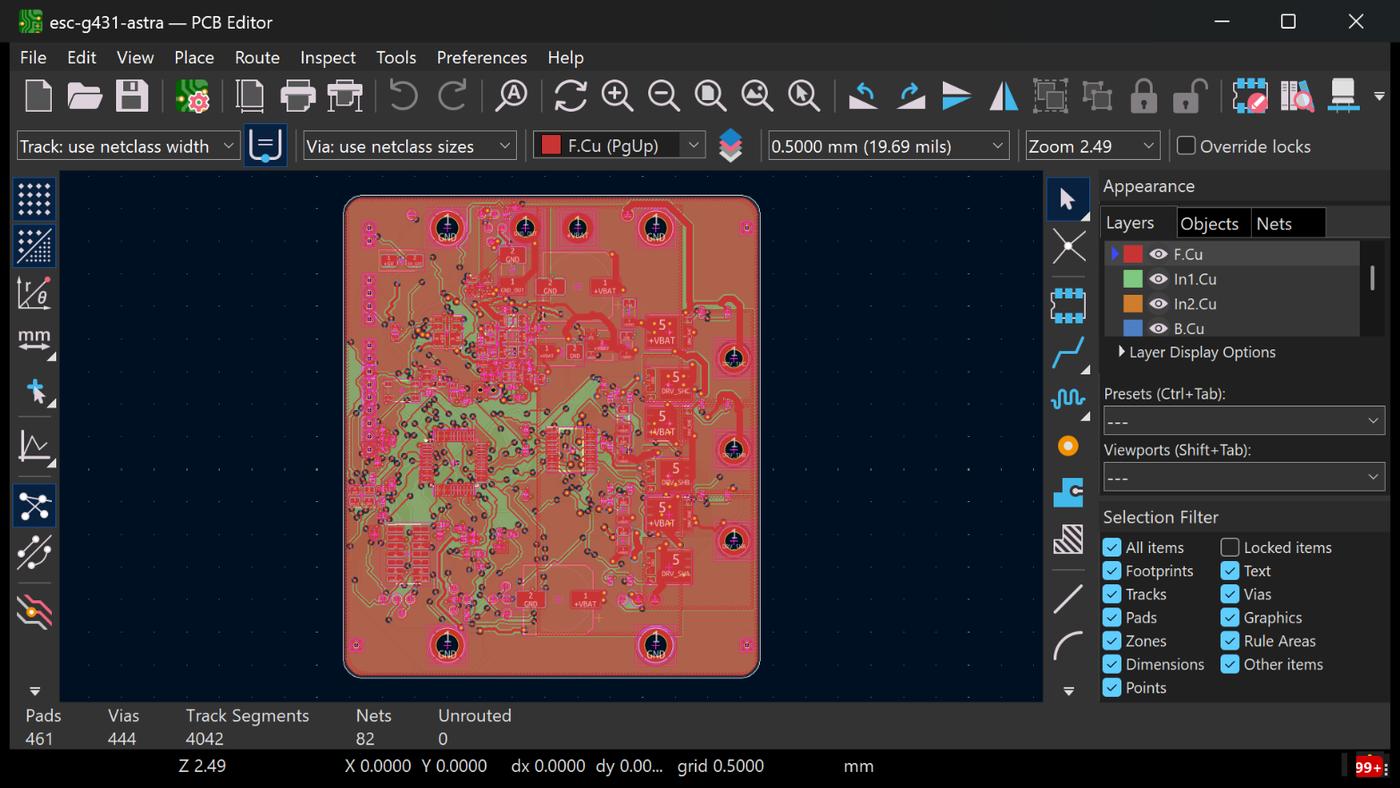Click the Save board icon

(x=132, y=96)
